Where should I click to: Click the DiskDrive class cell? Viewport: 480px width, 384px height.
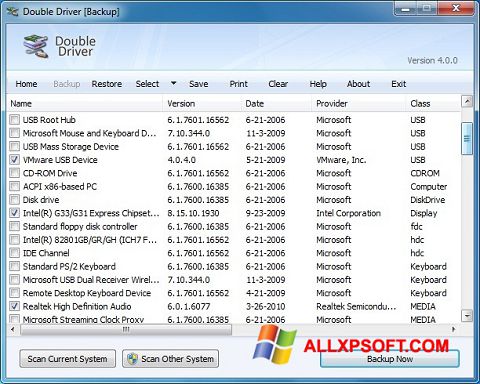428,200
